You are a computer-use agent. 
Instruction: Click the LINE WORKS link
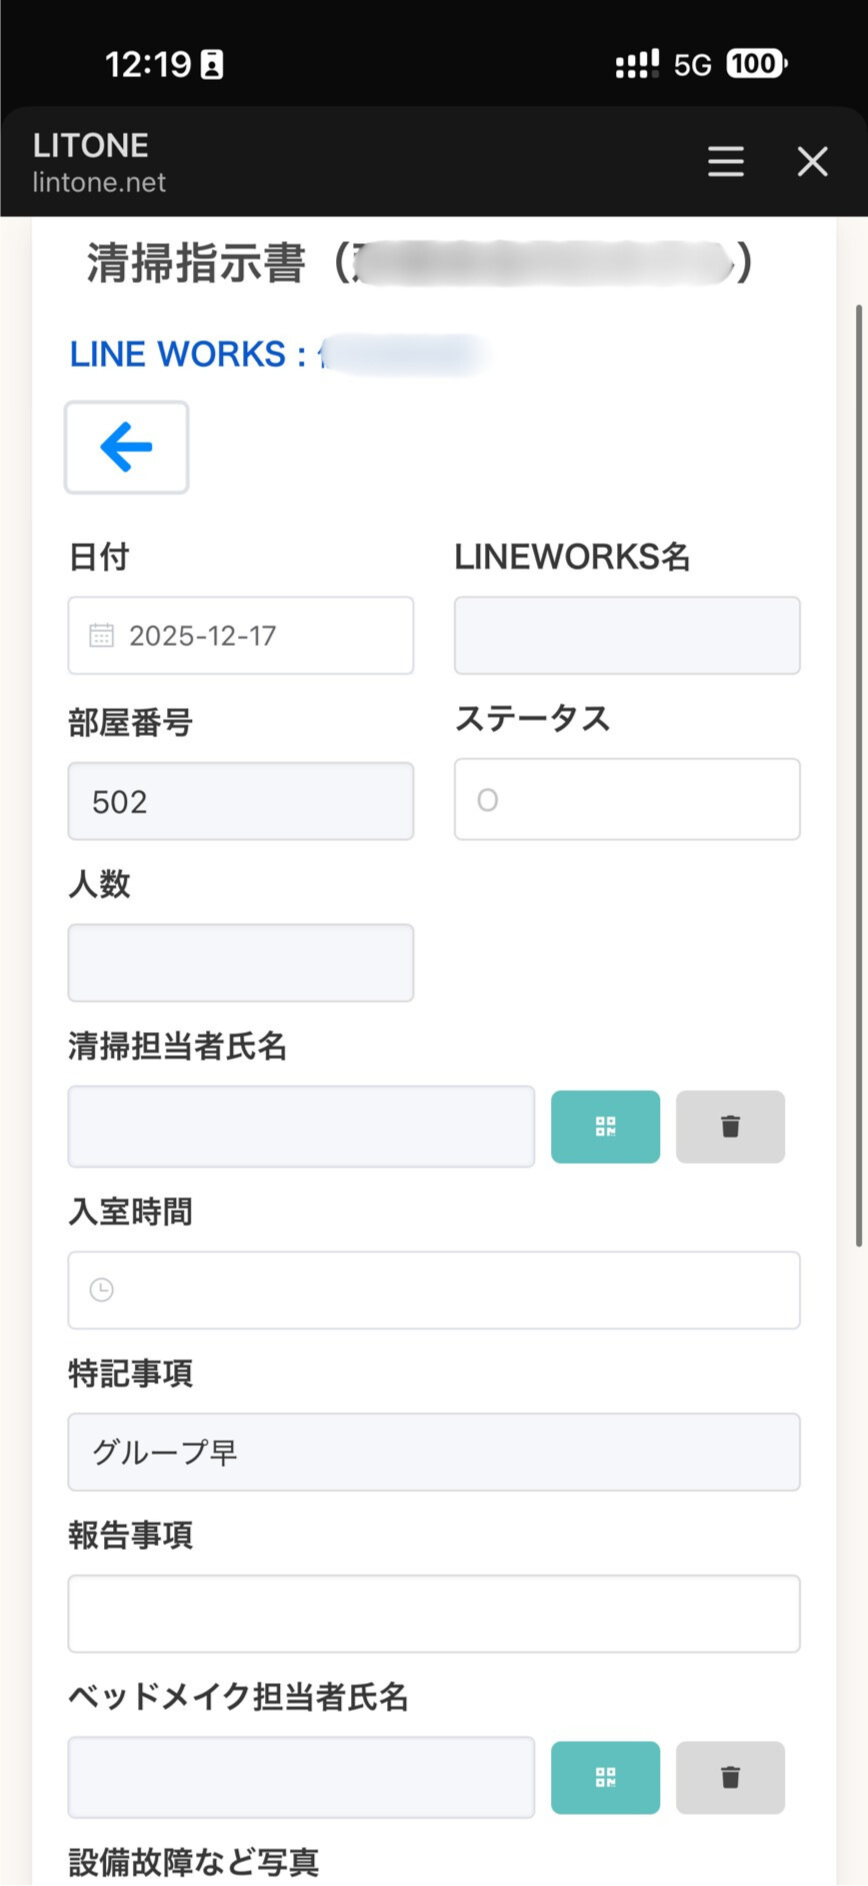(x=188, y=354)
